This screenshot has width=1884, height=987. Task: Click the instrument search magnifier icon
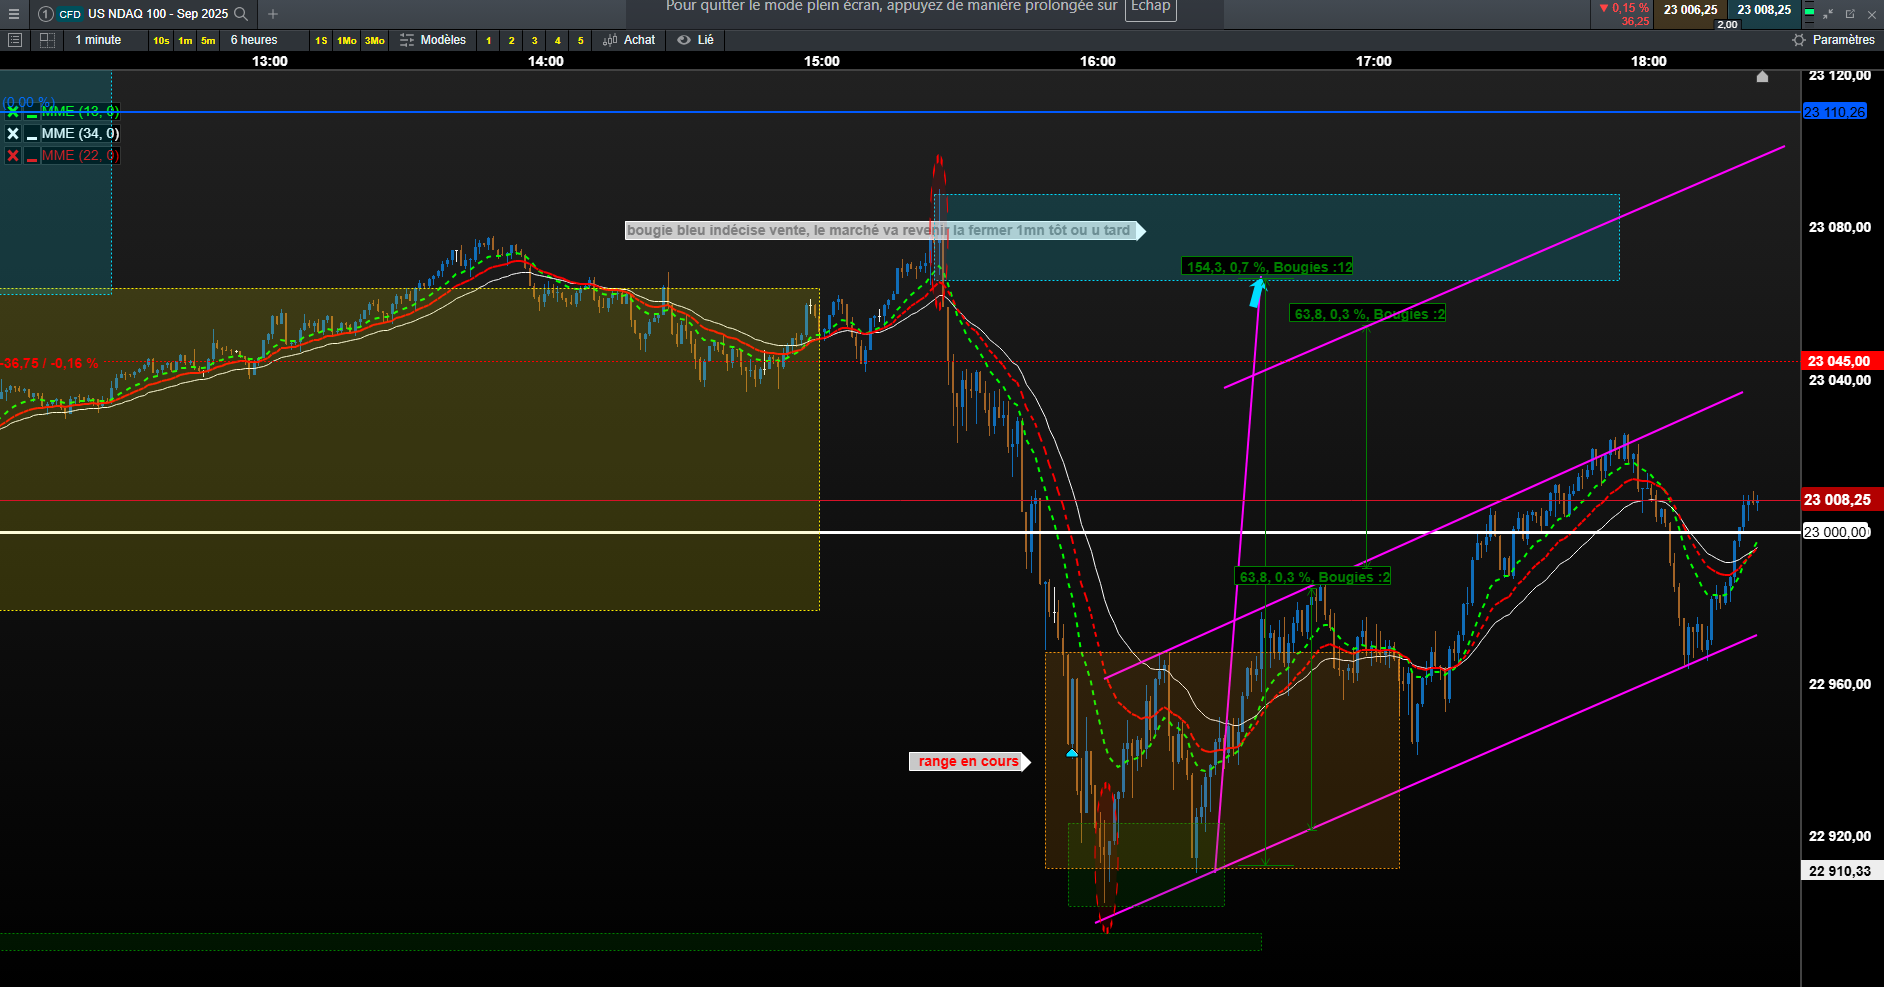tap(241, 14)
